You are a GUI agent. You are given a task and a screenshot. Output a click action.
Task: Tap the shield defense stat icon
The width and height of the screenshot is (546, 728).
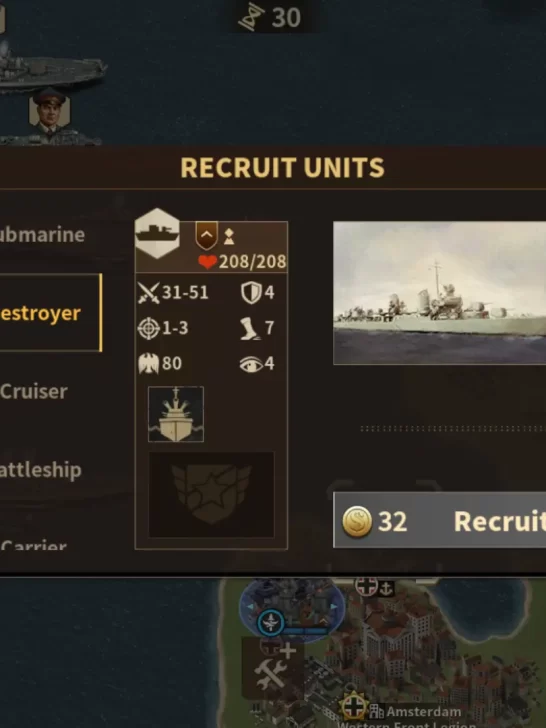[x=251, y=293]
